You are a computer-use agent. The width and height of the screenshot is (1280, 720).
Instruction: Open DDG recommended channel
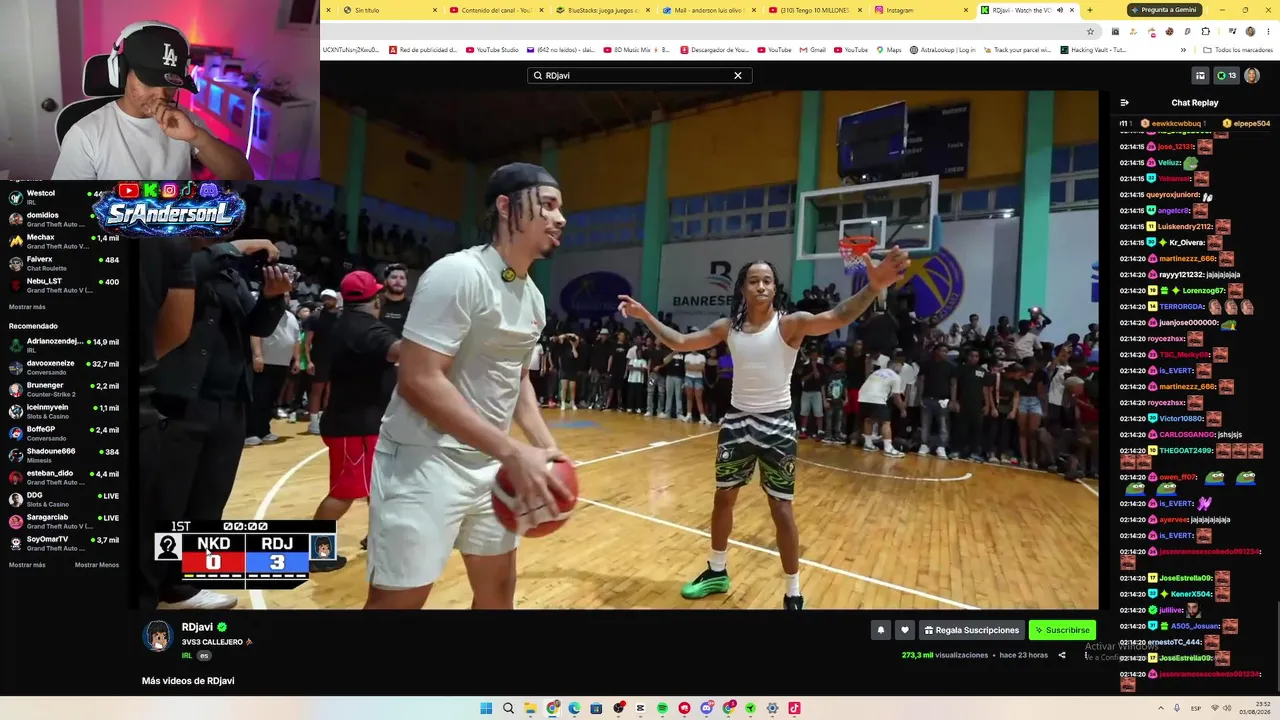pyautogui.click(x=64, y=499)
